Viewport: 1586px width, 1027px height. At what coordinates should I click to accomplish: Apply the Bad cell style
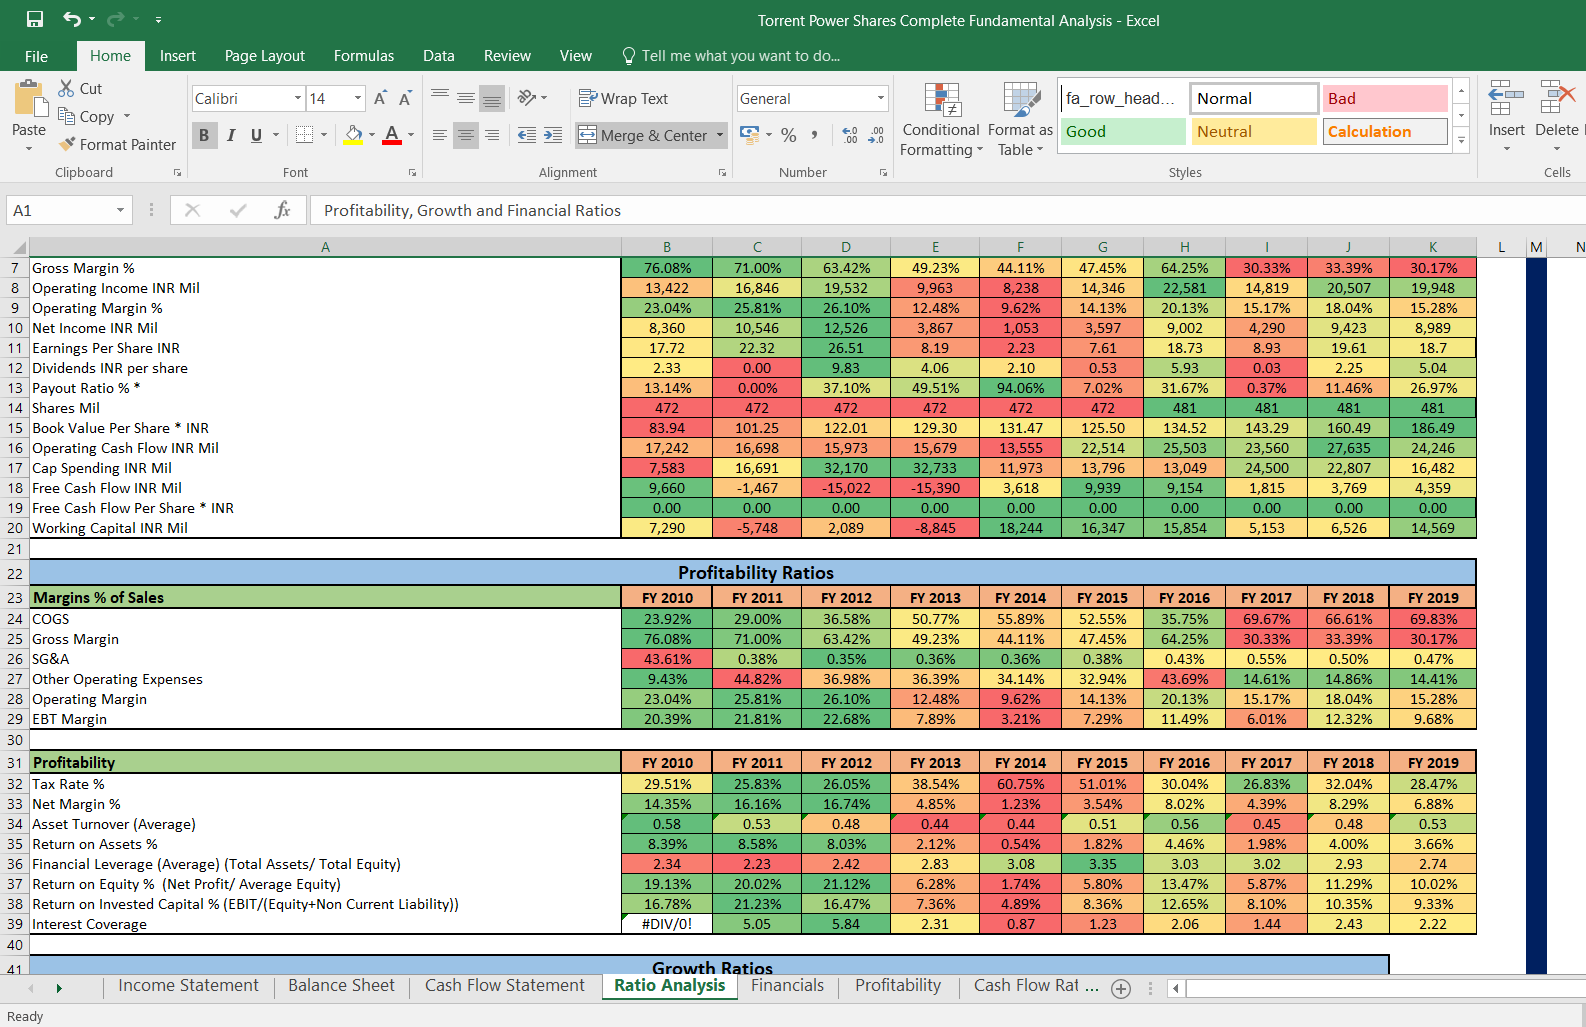click(x=1385, y=98)
